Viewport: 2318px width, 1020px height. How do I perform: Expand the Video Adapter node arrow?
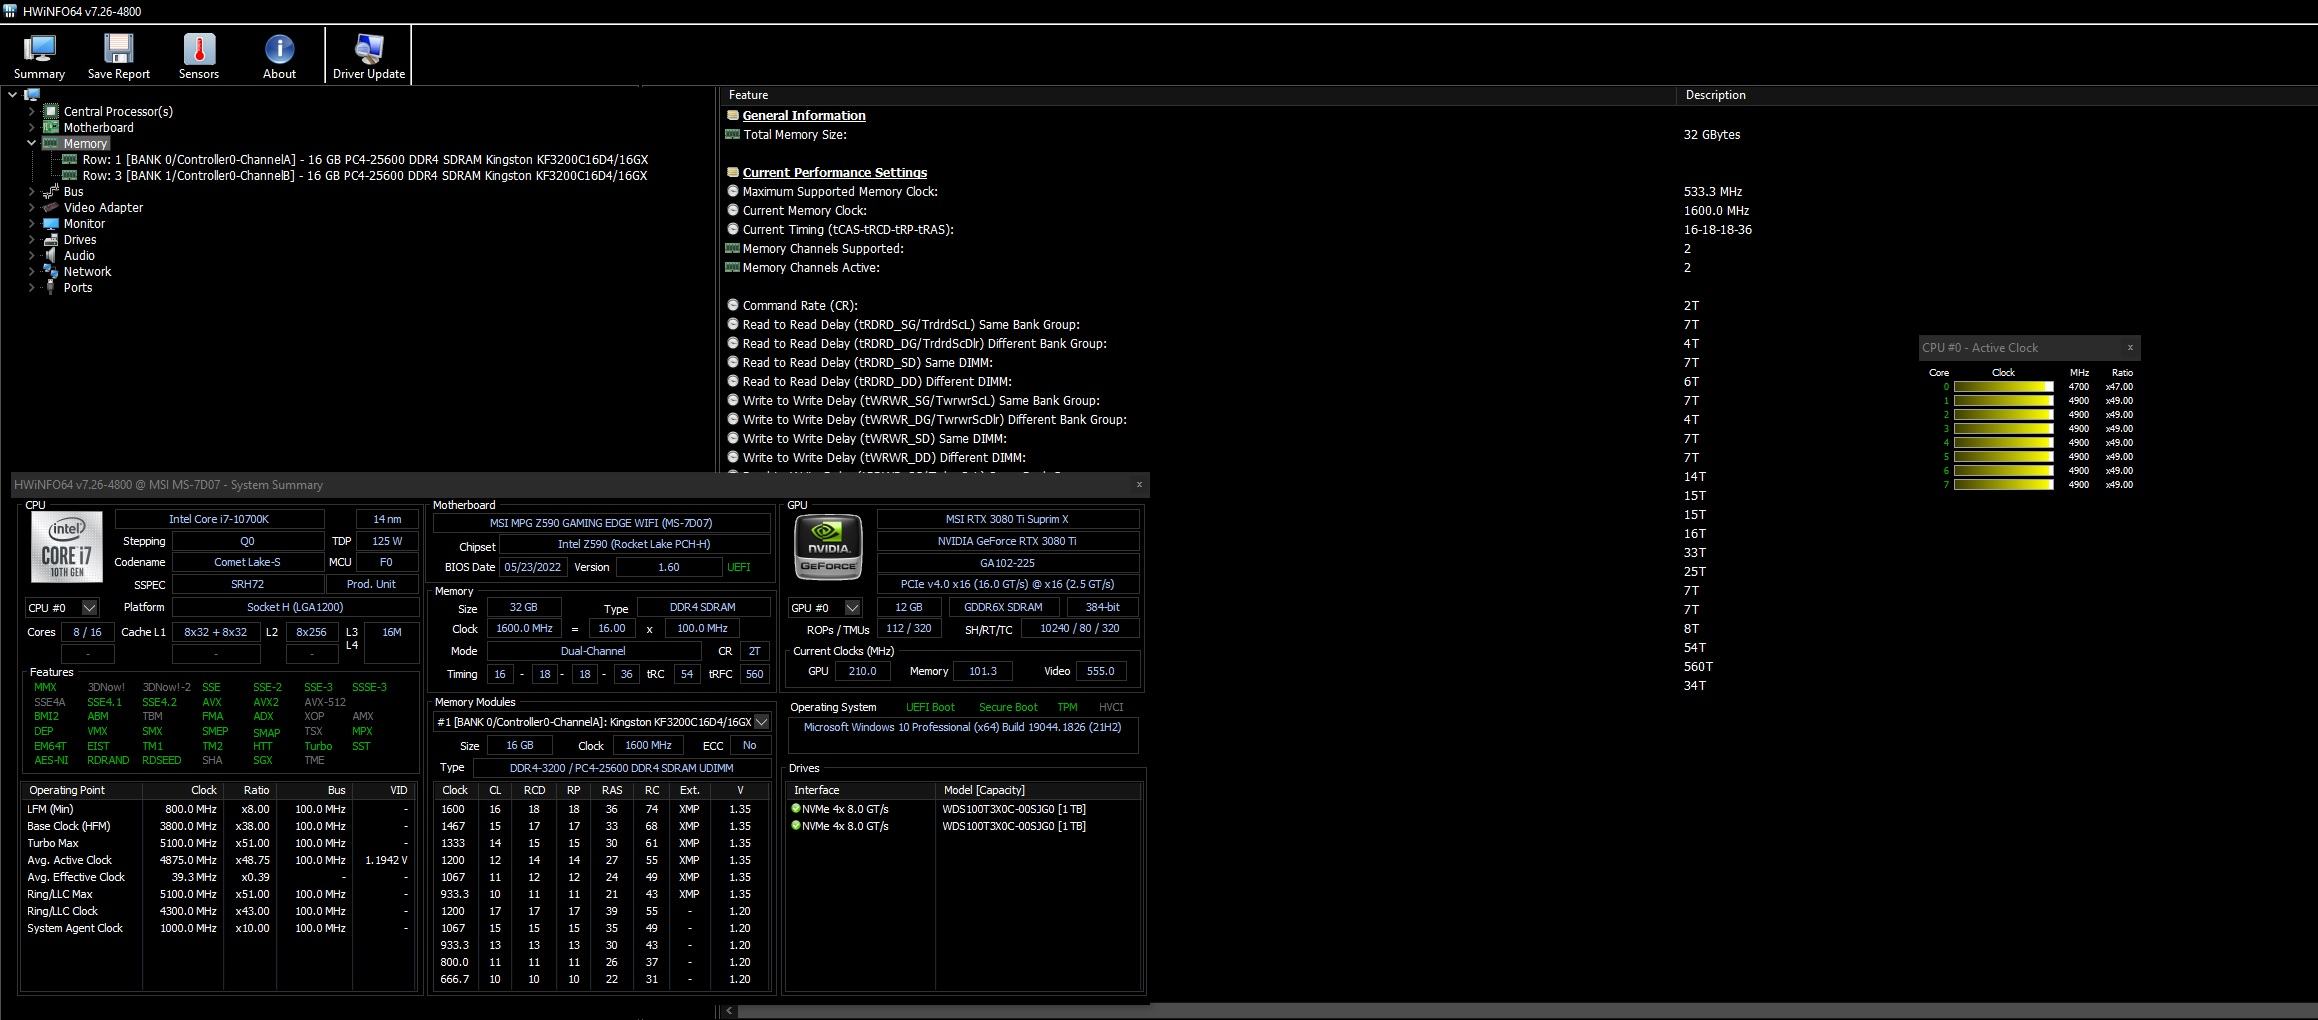[31, 207]
